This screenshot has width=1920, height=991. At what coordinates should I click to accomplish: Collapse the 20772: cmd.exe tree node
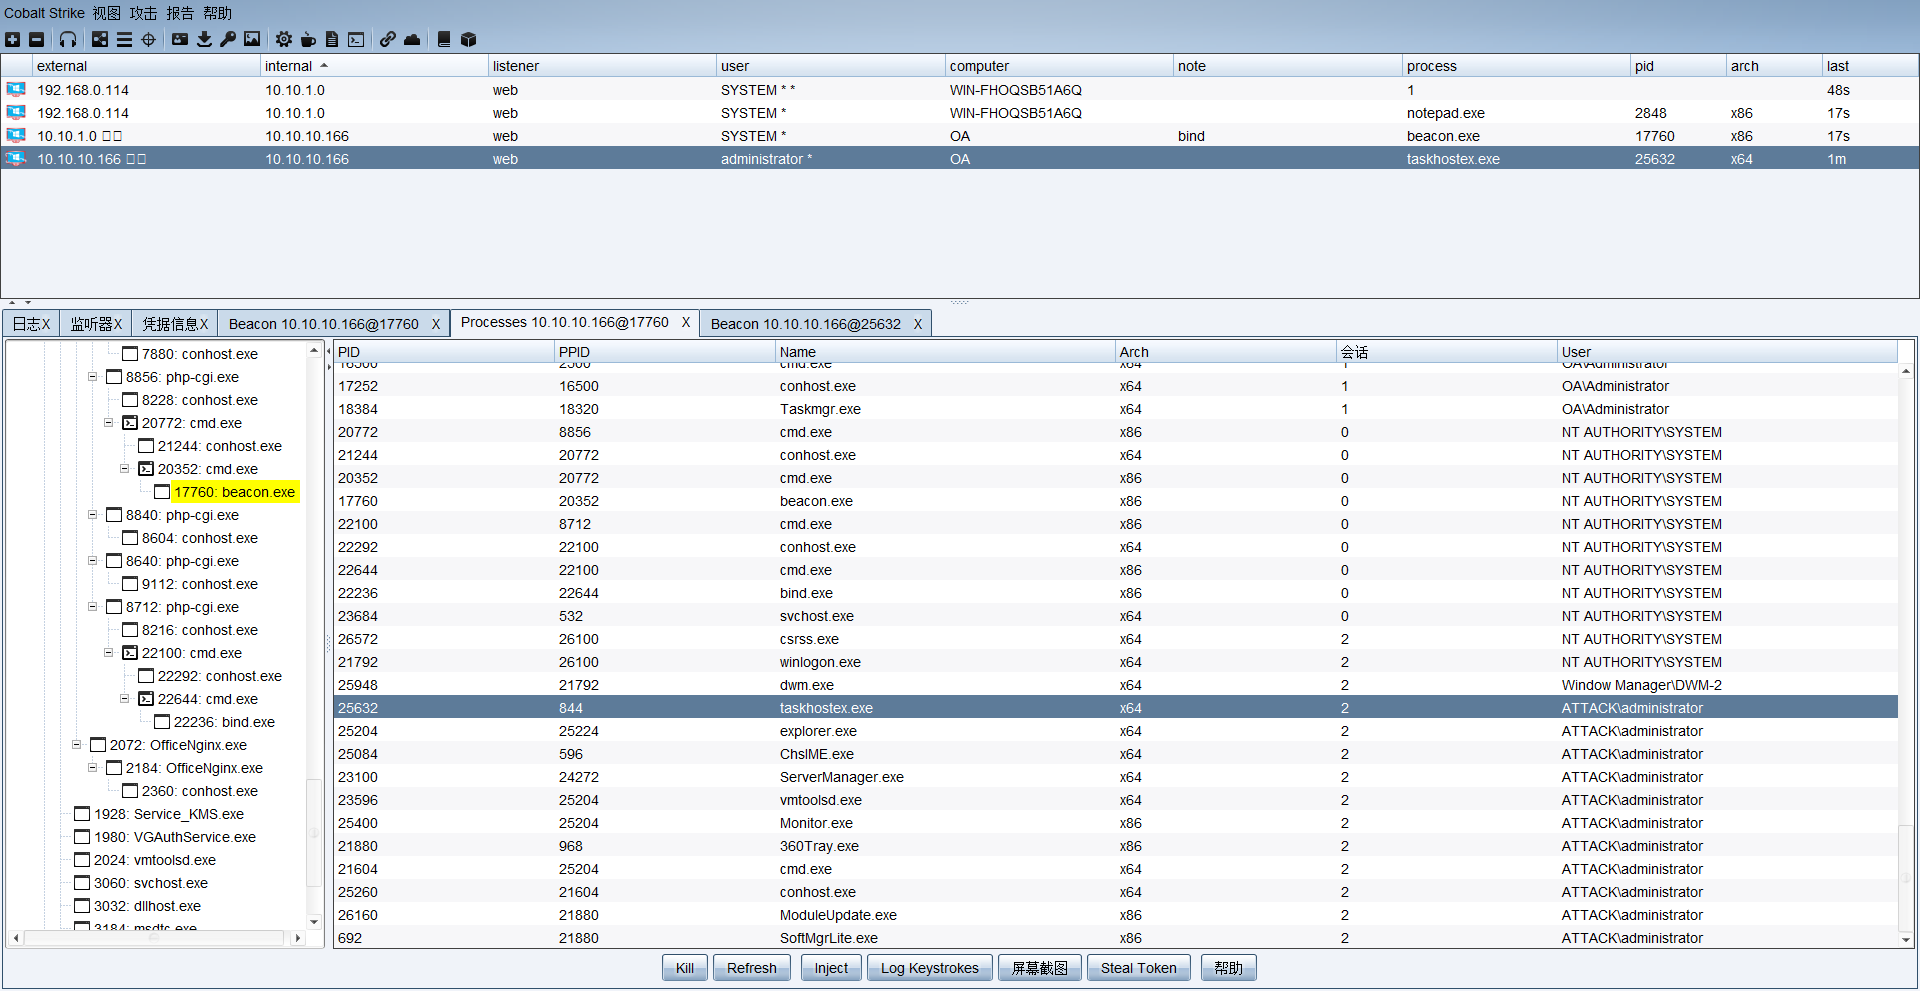click(108, 423)
